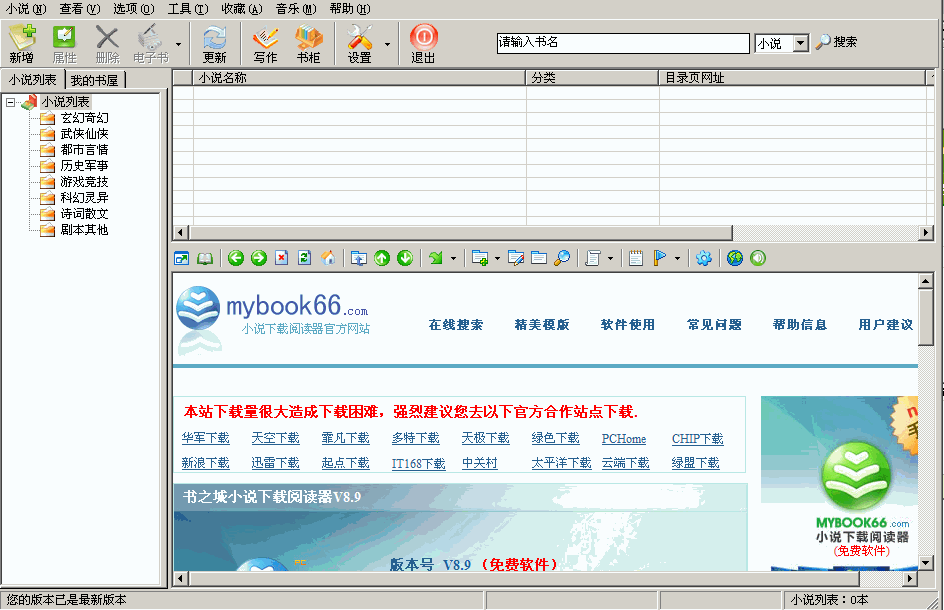Image resolution: width=944 pixels, height=610 pixels.
Task: Click the 退出 exit button
Action: pyautogui.click(x=423, y=44)
